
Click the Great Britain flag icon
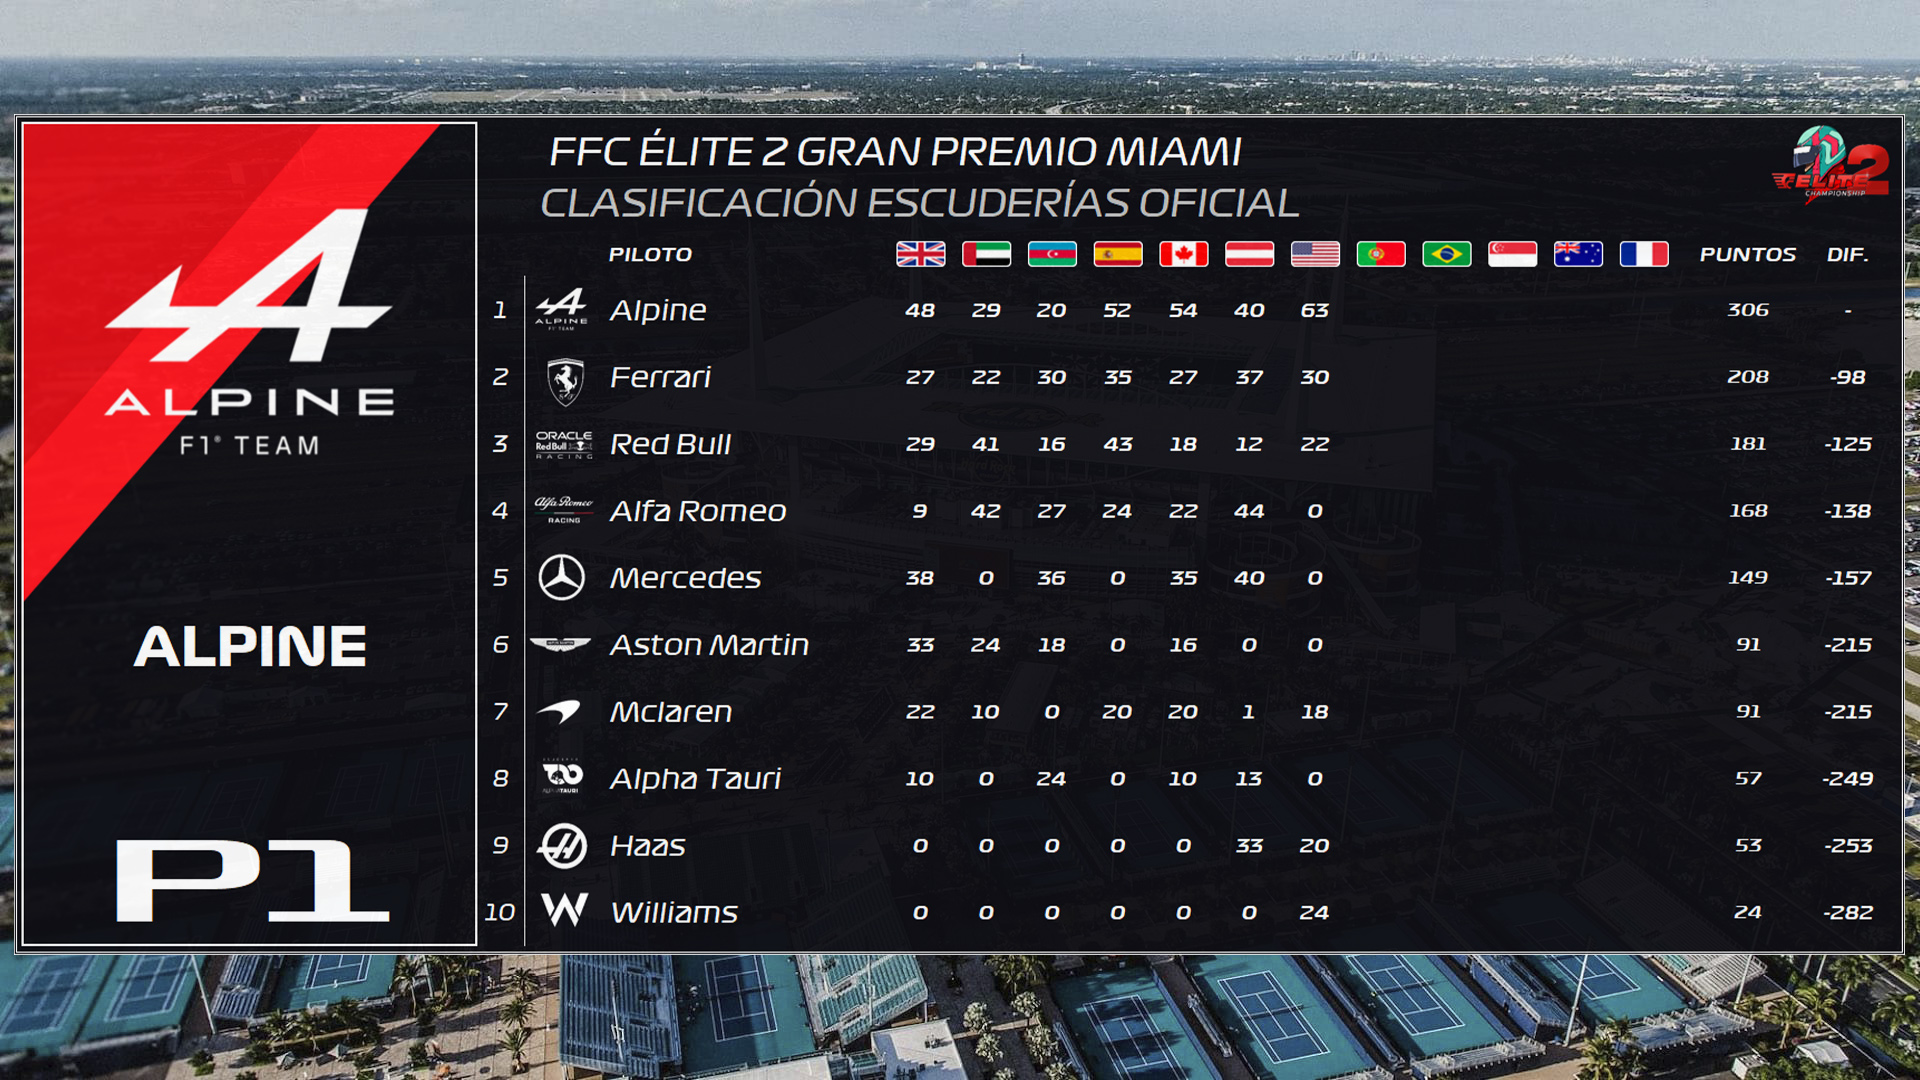pyautogui.click(x=920, y=254)
